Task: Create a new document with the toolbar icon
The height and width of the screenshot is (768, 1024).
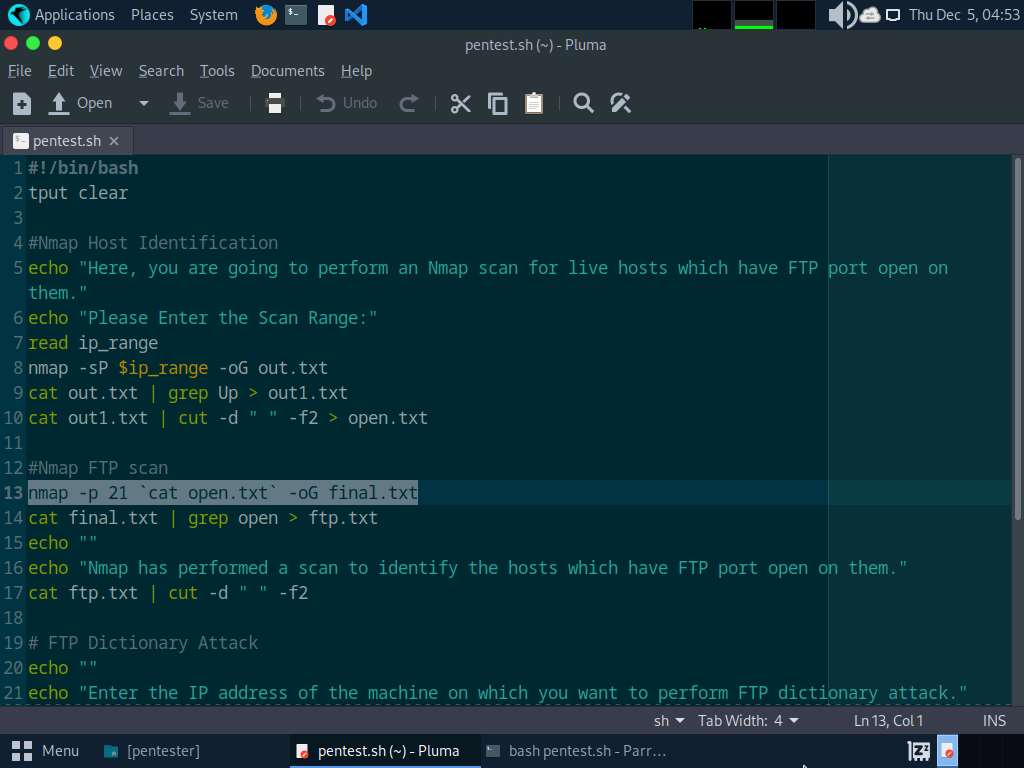Action: (x=22, y=103)
